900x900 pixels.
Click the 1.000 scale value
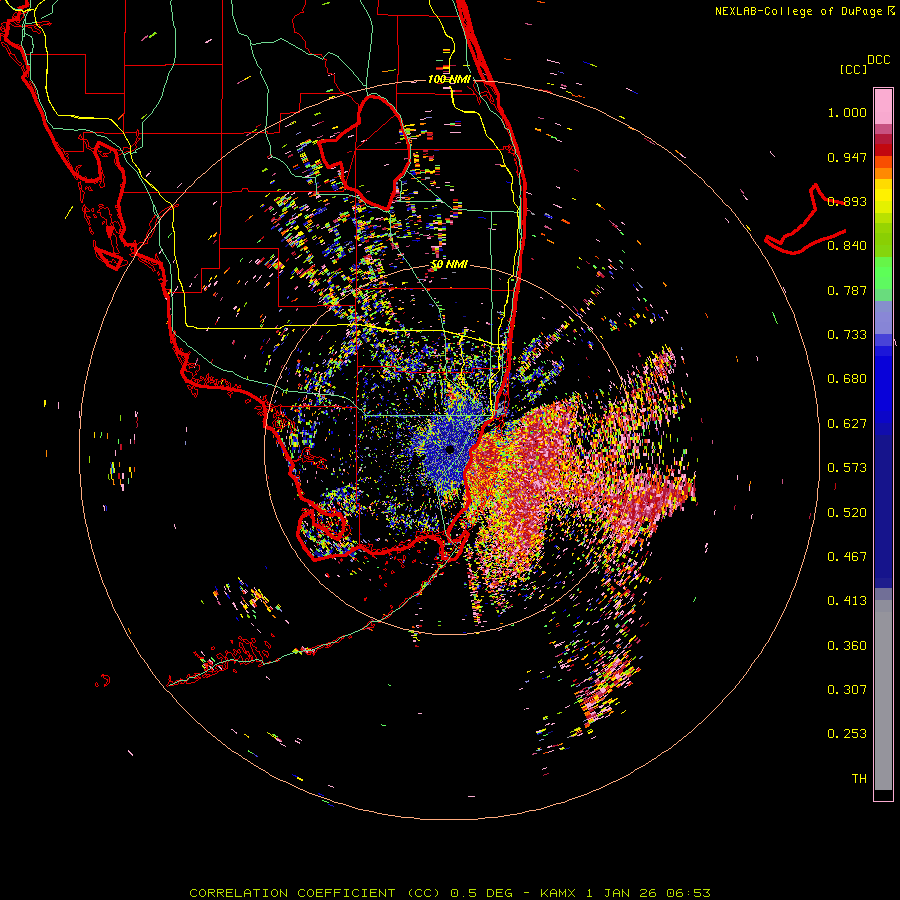pos(847,112)
